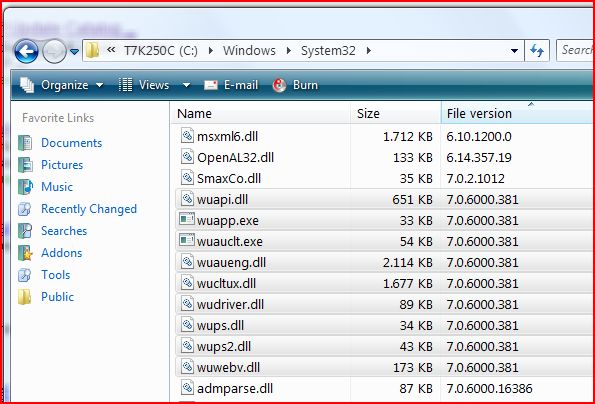Select file wudriver.dll
The height and width of the screenshot is (404, 595).
pos(230,305)
